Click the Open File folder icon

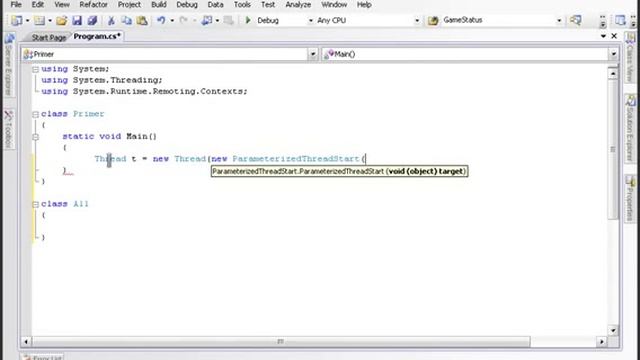62,20
